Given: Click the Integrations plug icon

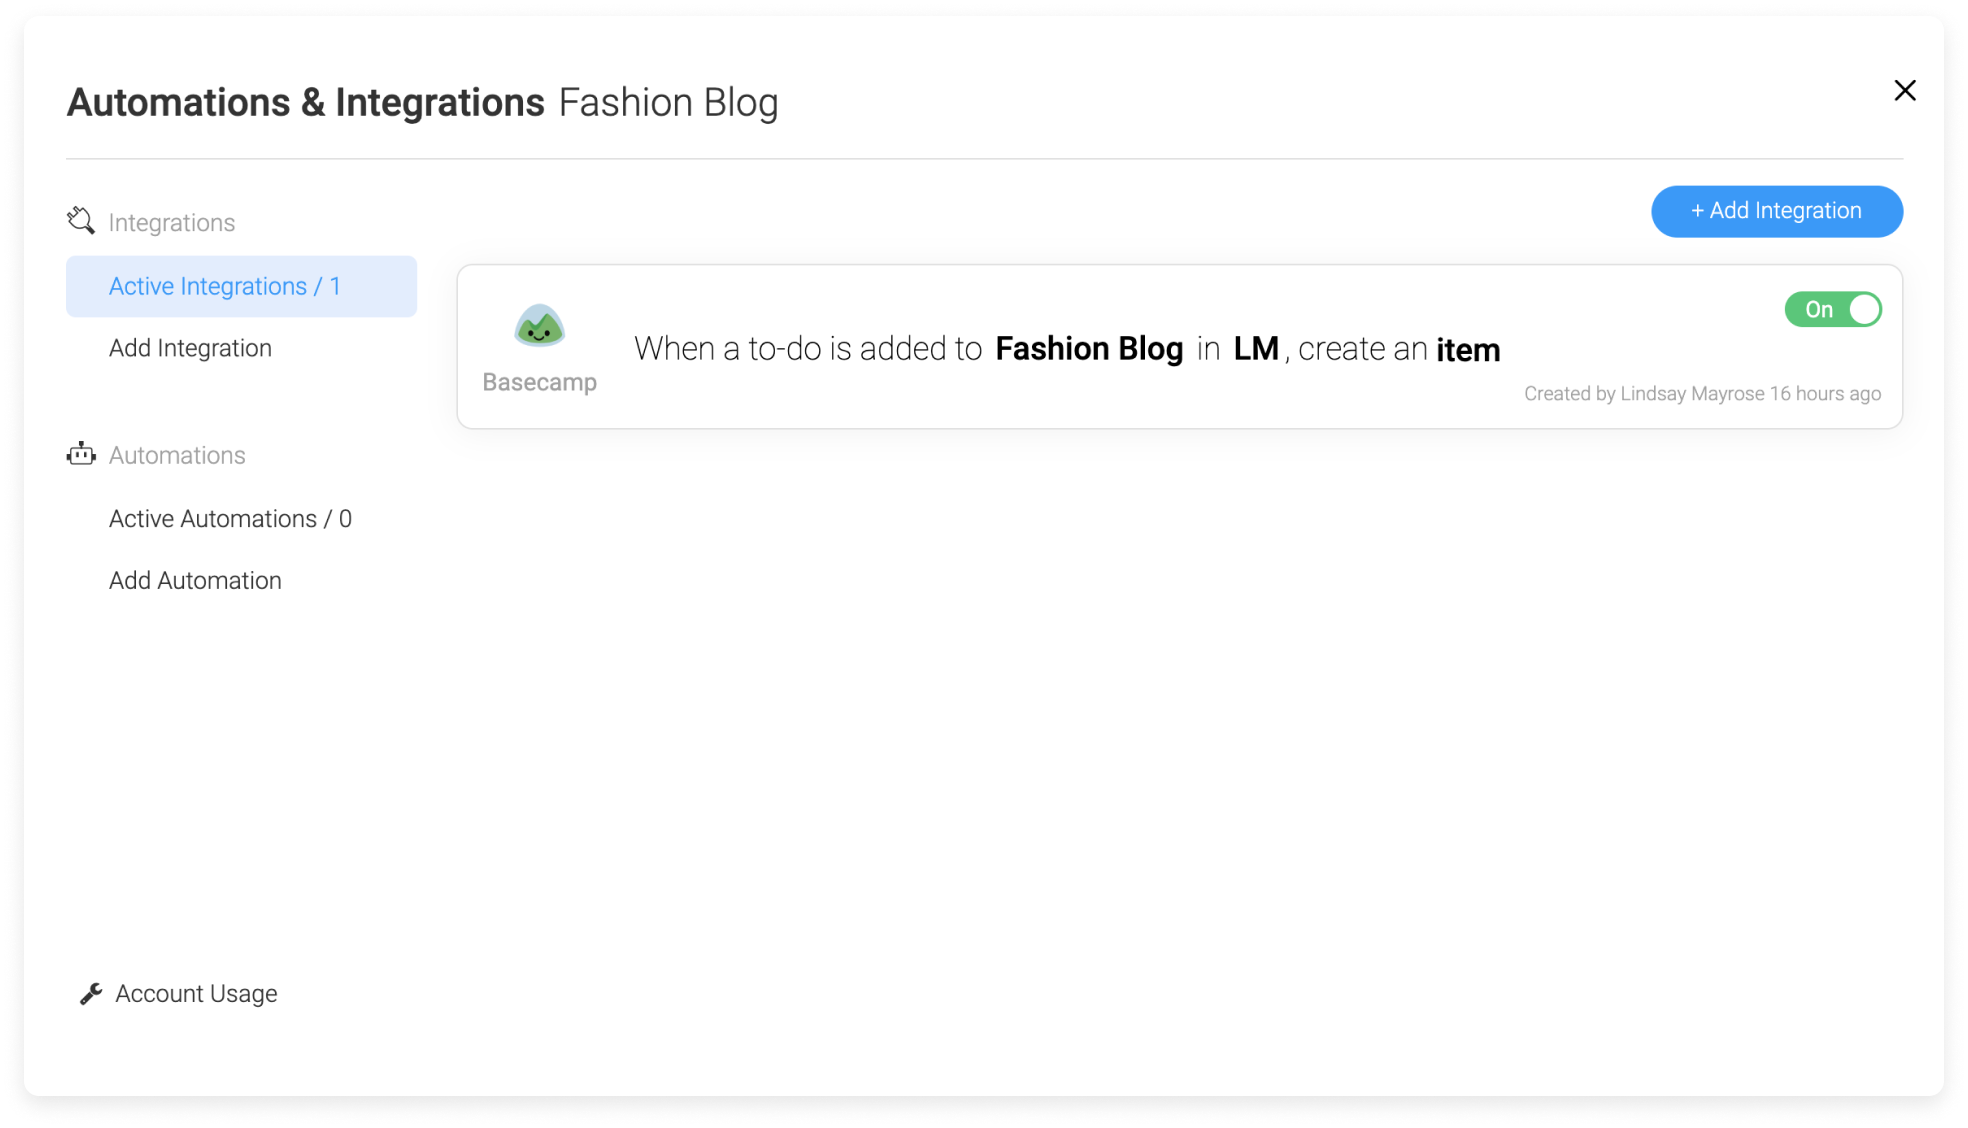Looking at the screenshot, I should pyautogui.click(x=81, y=221).
